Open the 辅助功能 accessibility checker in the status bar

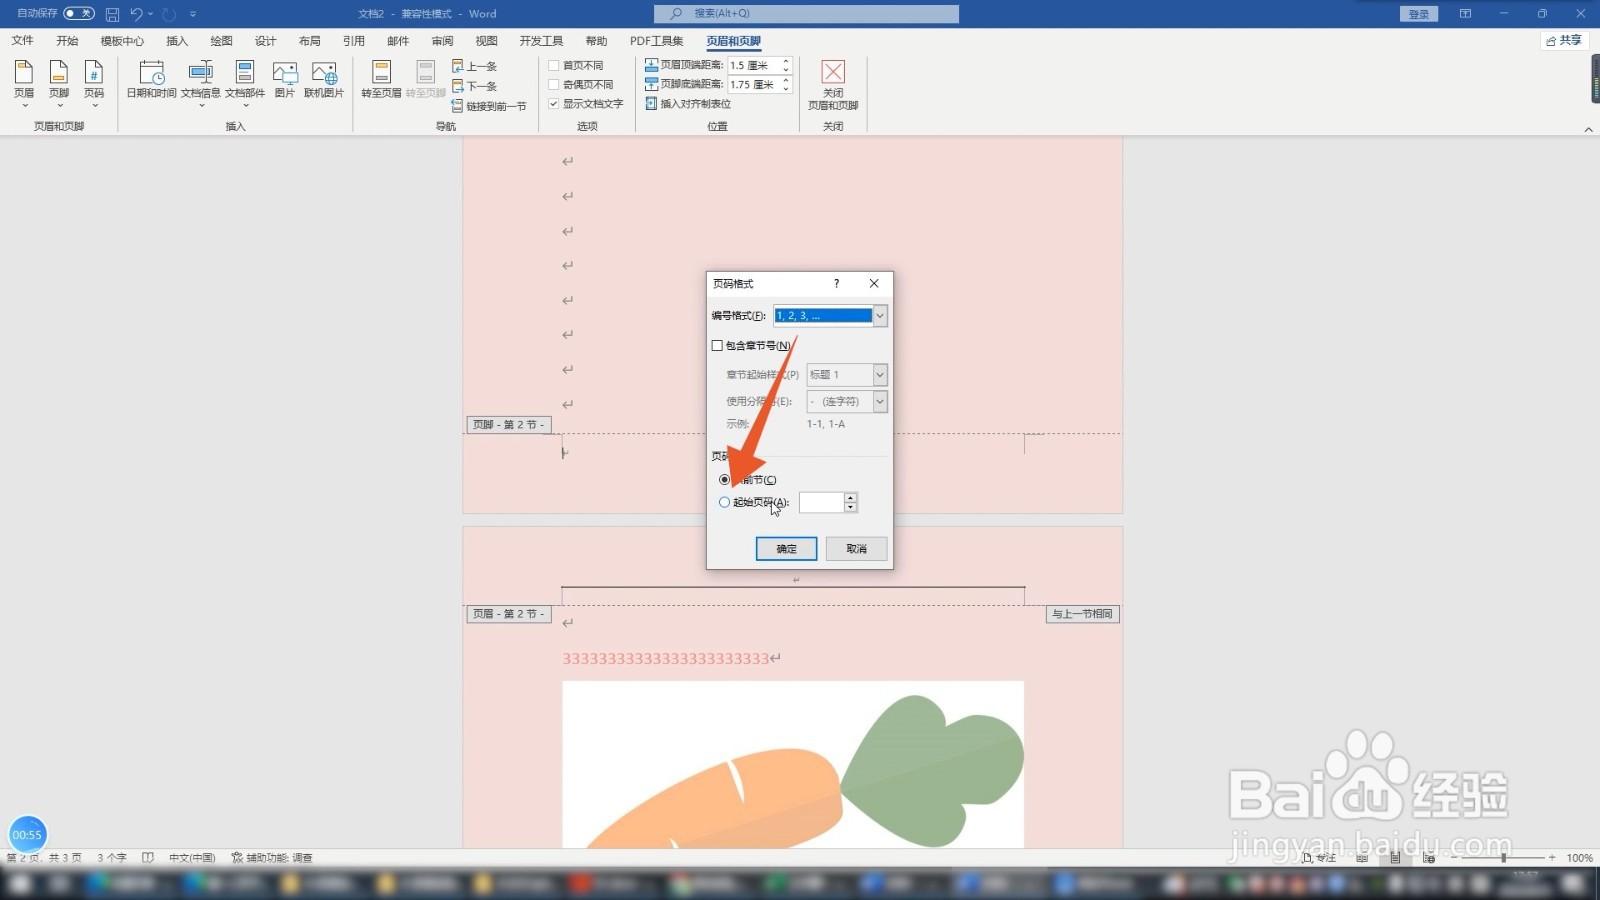point(272,858)
